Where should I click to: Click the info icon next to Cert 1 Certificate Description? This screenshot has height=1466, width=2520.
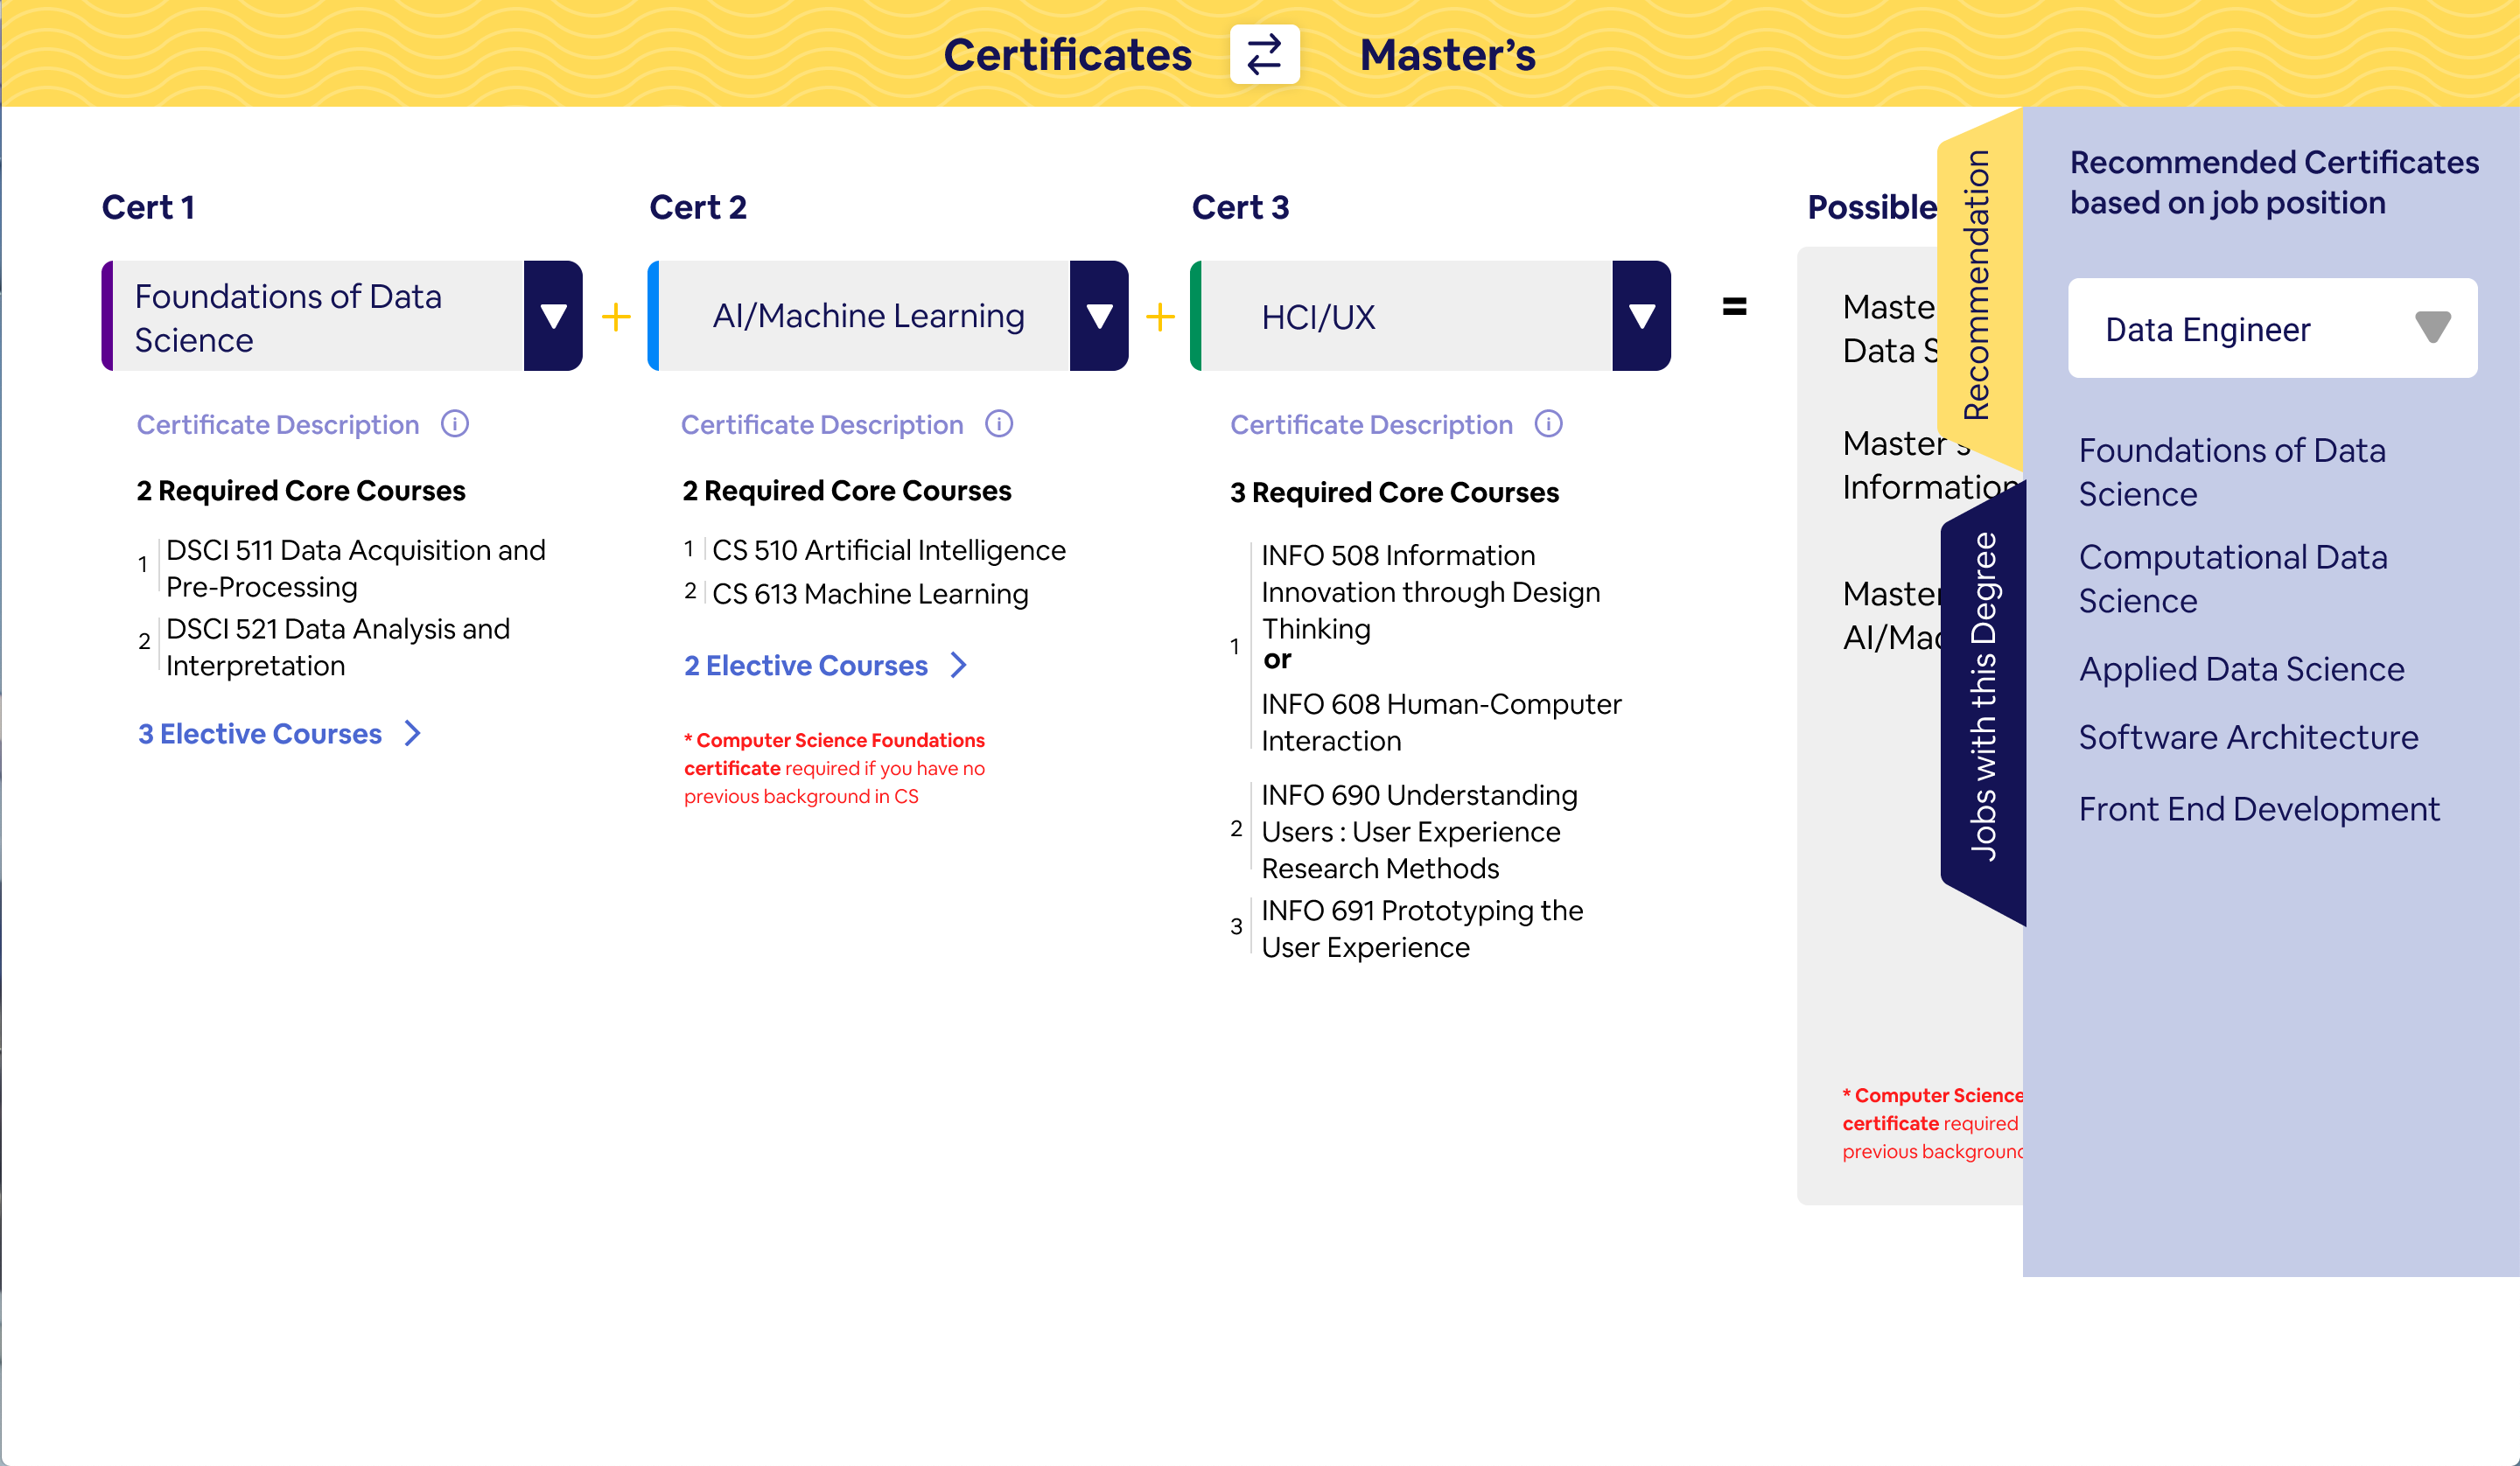pos(455,424)
